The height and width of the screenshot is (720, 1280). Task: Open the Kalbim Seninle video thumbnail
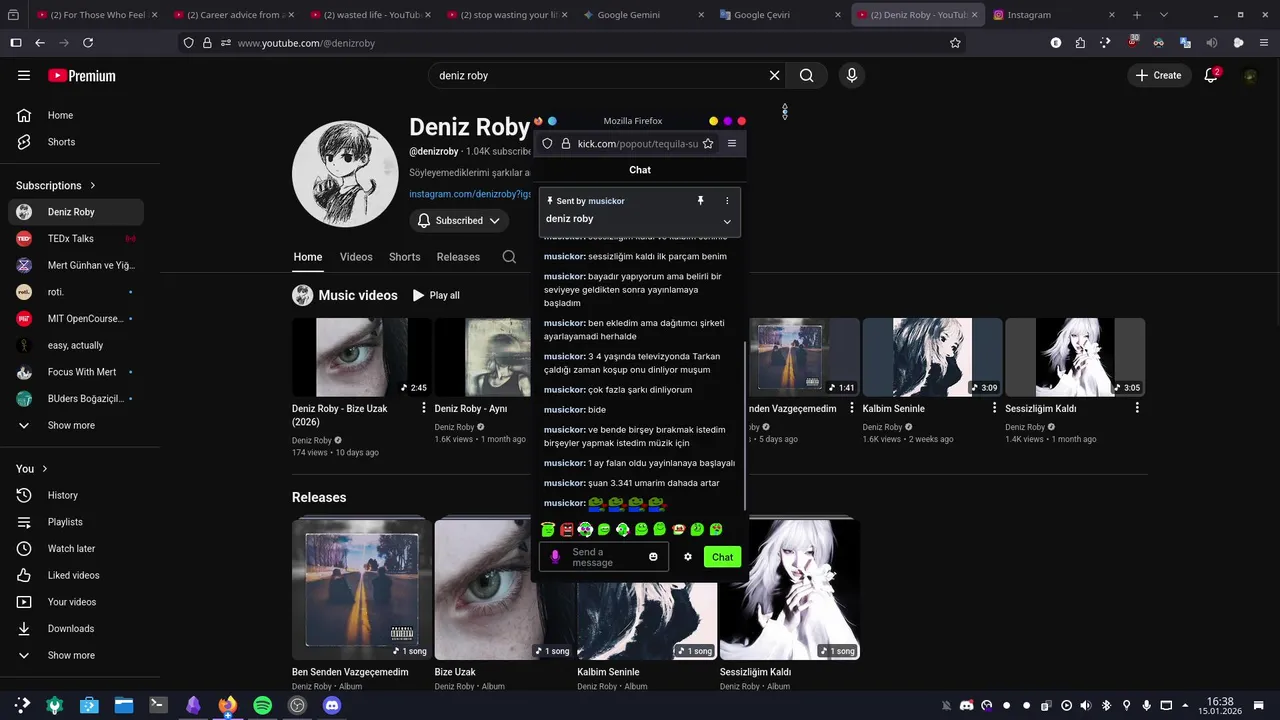(x=932, y=357)
